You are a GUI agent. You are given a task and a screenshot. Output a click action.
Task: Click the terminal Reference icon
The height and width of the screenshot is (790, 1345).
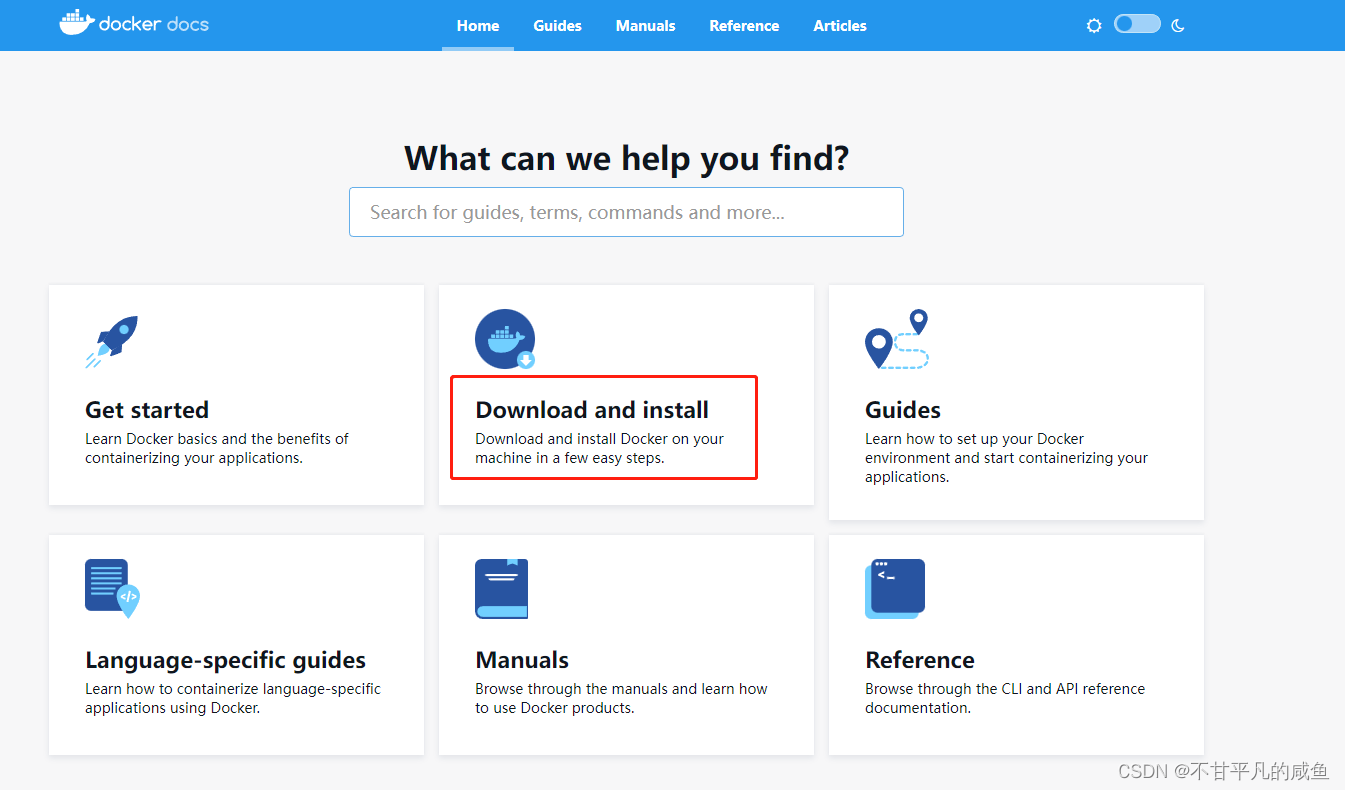pyautogui.click(x=895, y=588)
